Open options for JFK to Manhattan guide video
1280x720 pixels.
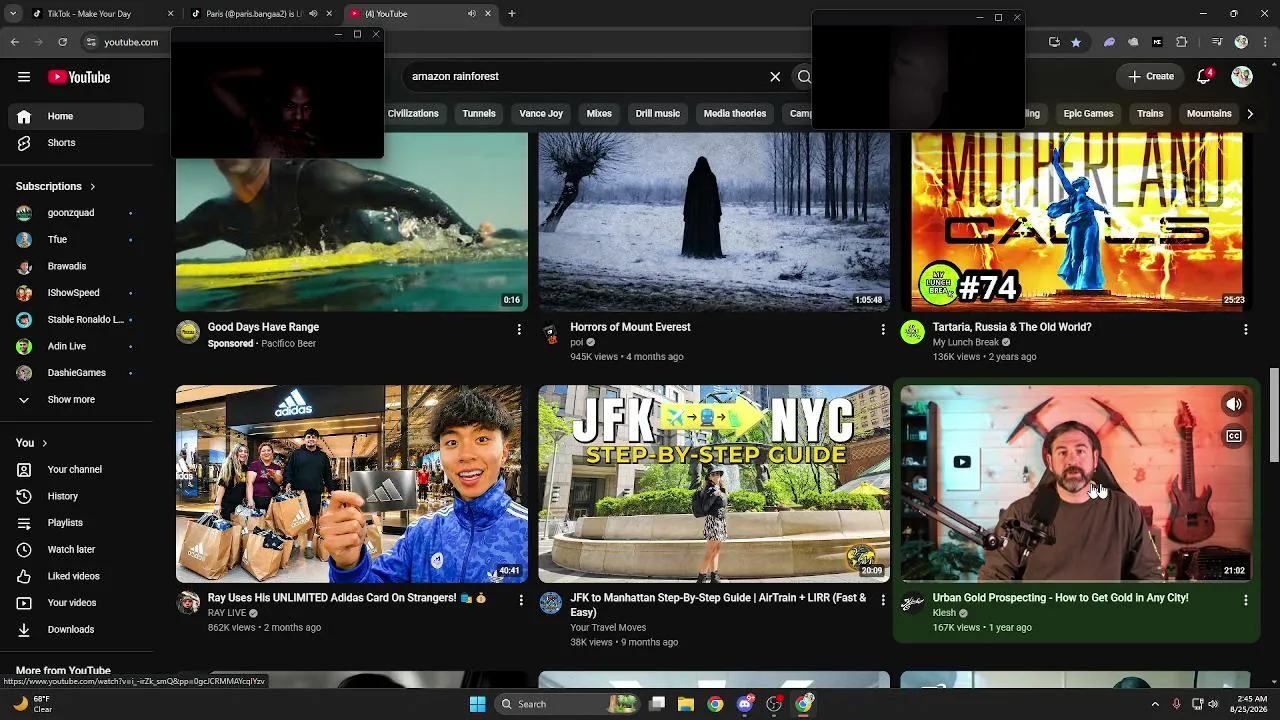tap(882, 600)
